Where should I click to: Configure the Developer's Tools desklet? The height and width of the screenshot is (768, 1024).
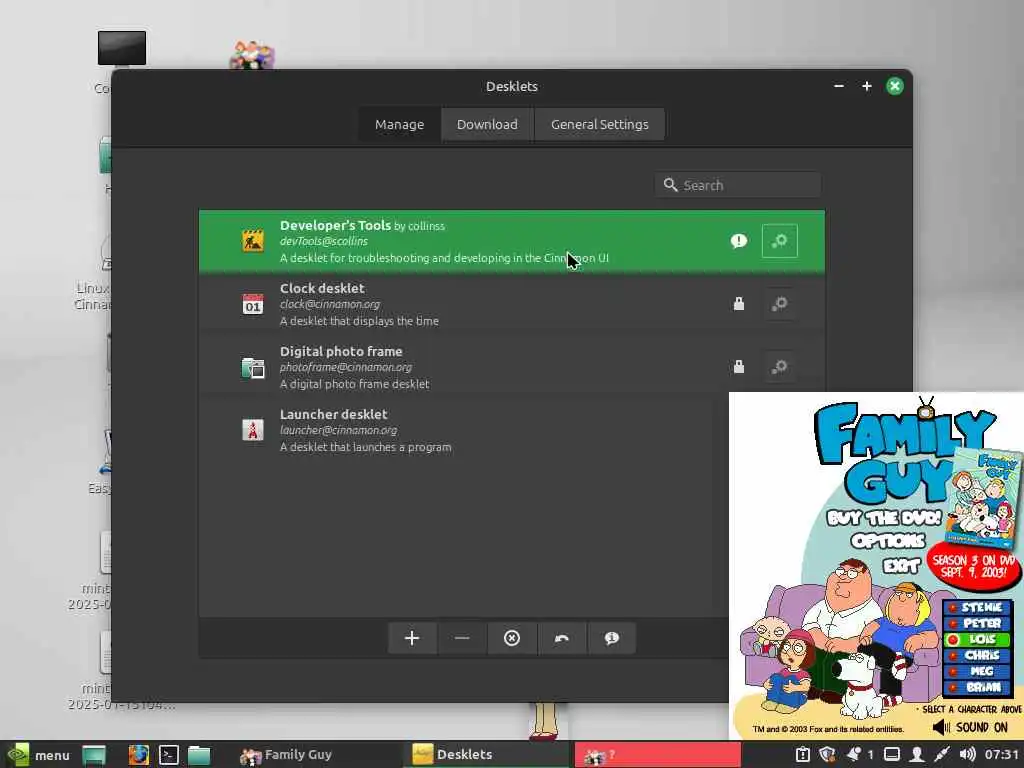780,241
